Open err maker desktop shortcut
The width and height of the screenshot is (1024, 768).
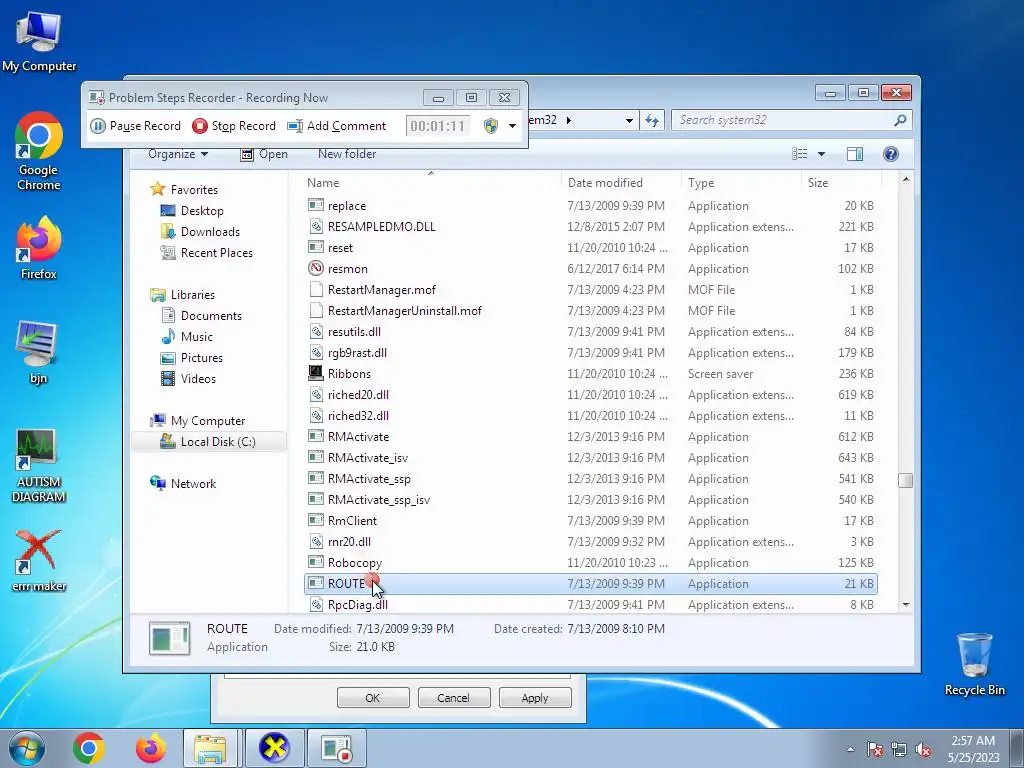point(39,560)
